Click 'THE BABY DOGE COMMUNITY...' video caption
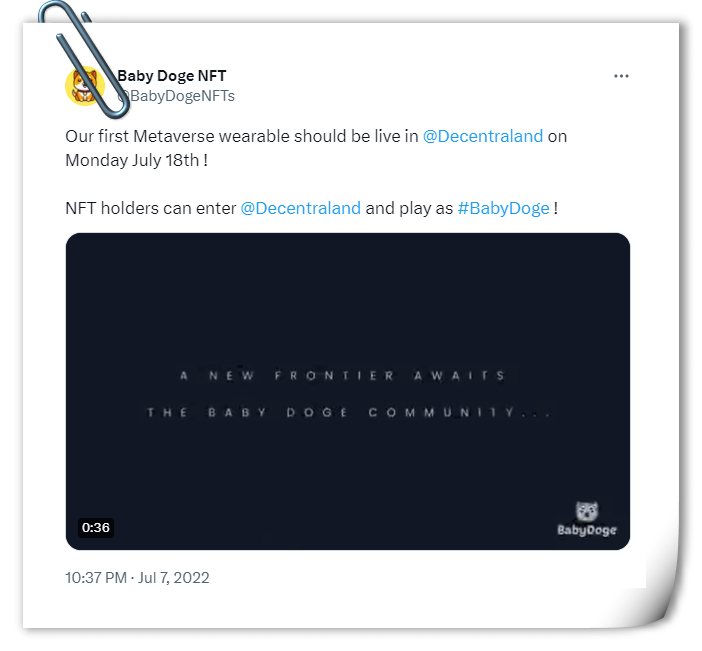Viewport: 702px width, 651px height. pos(348,412)
